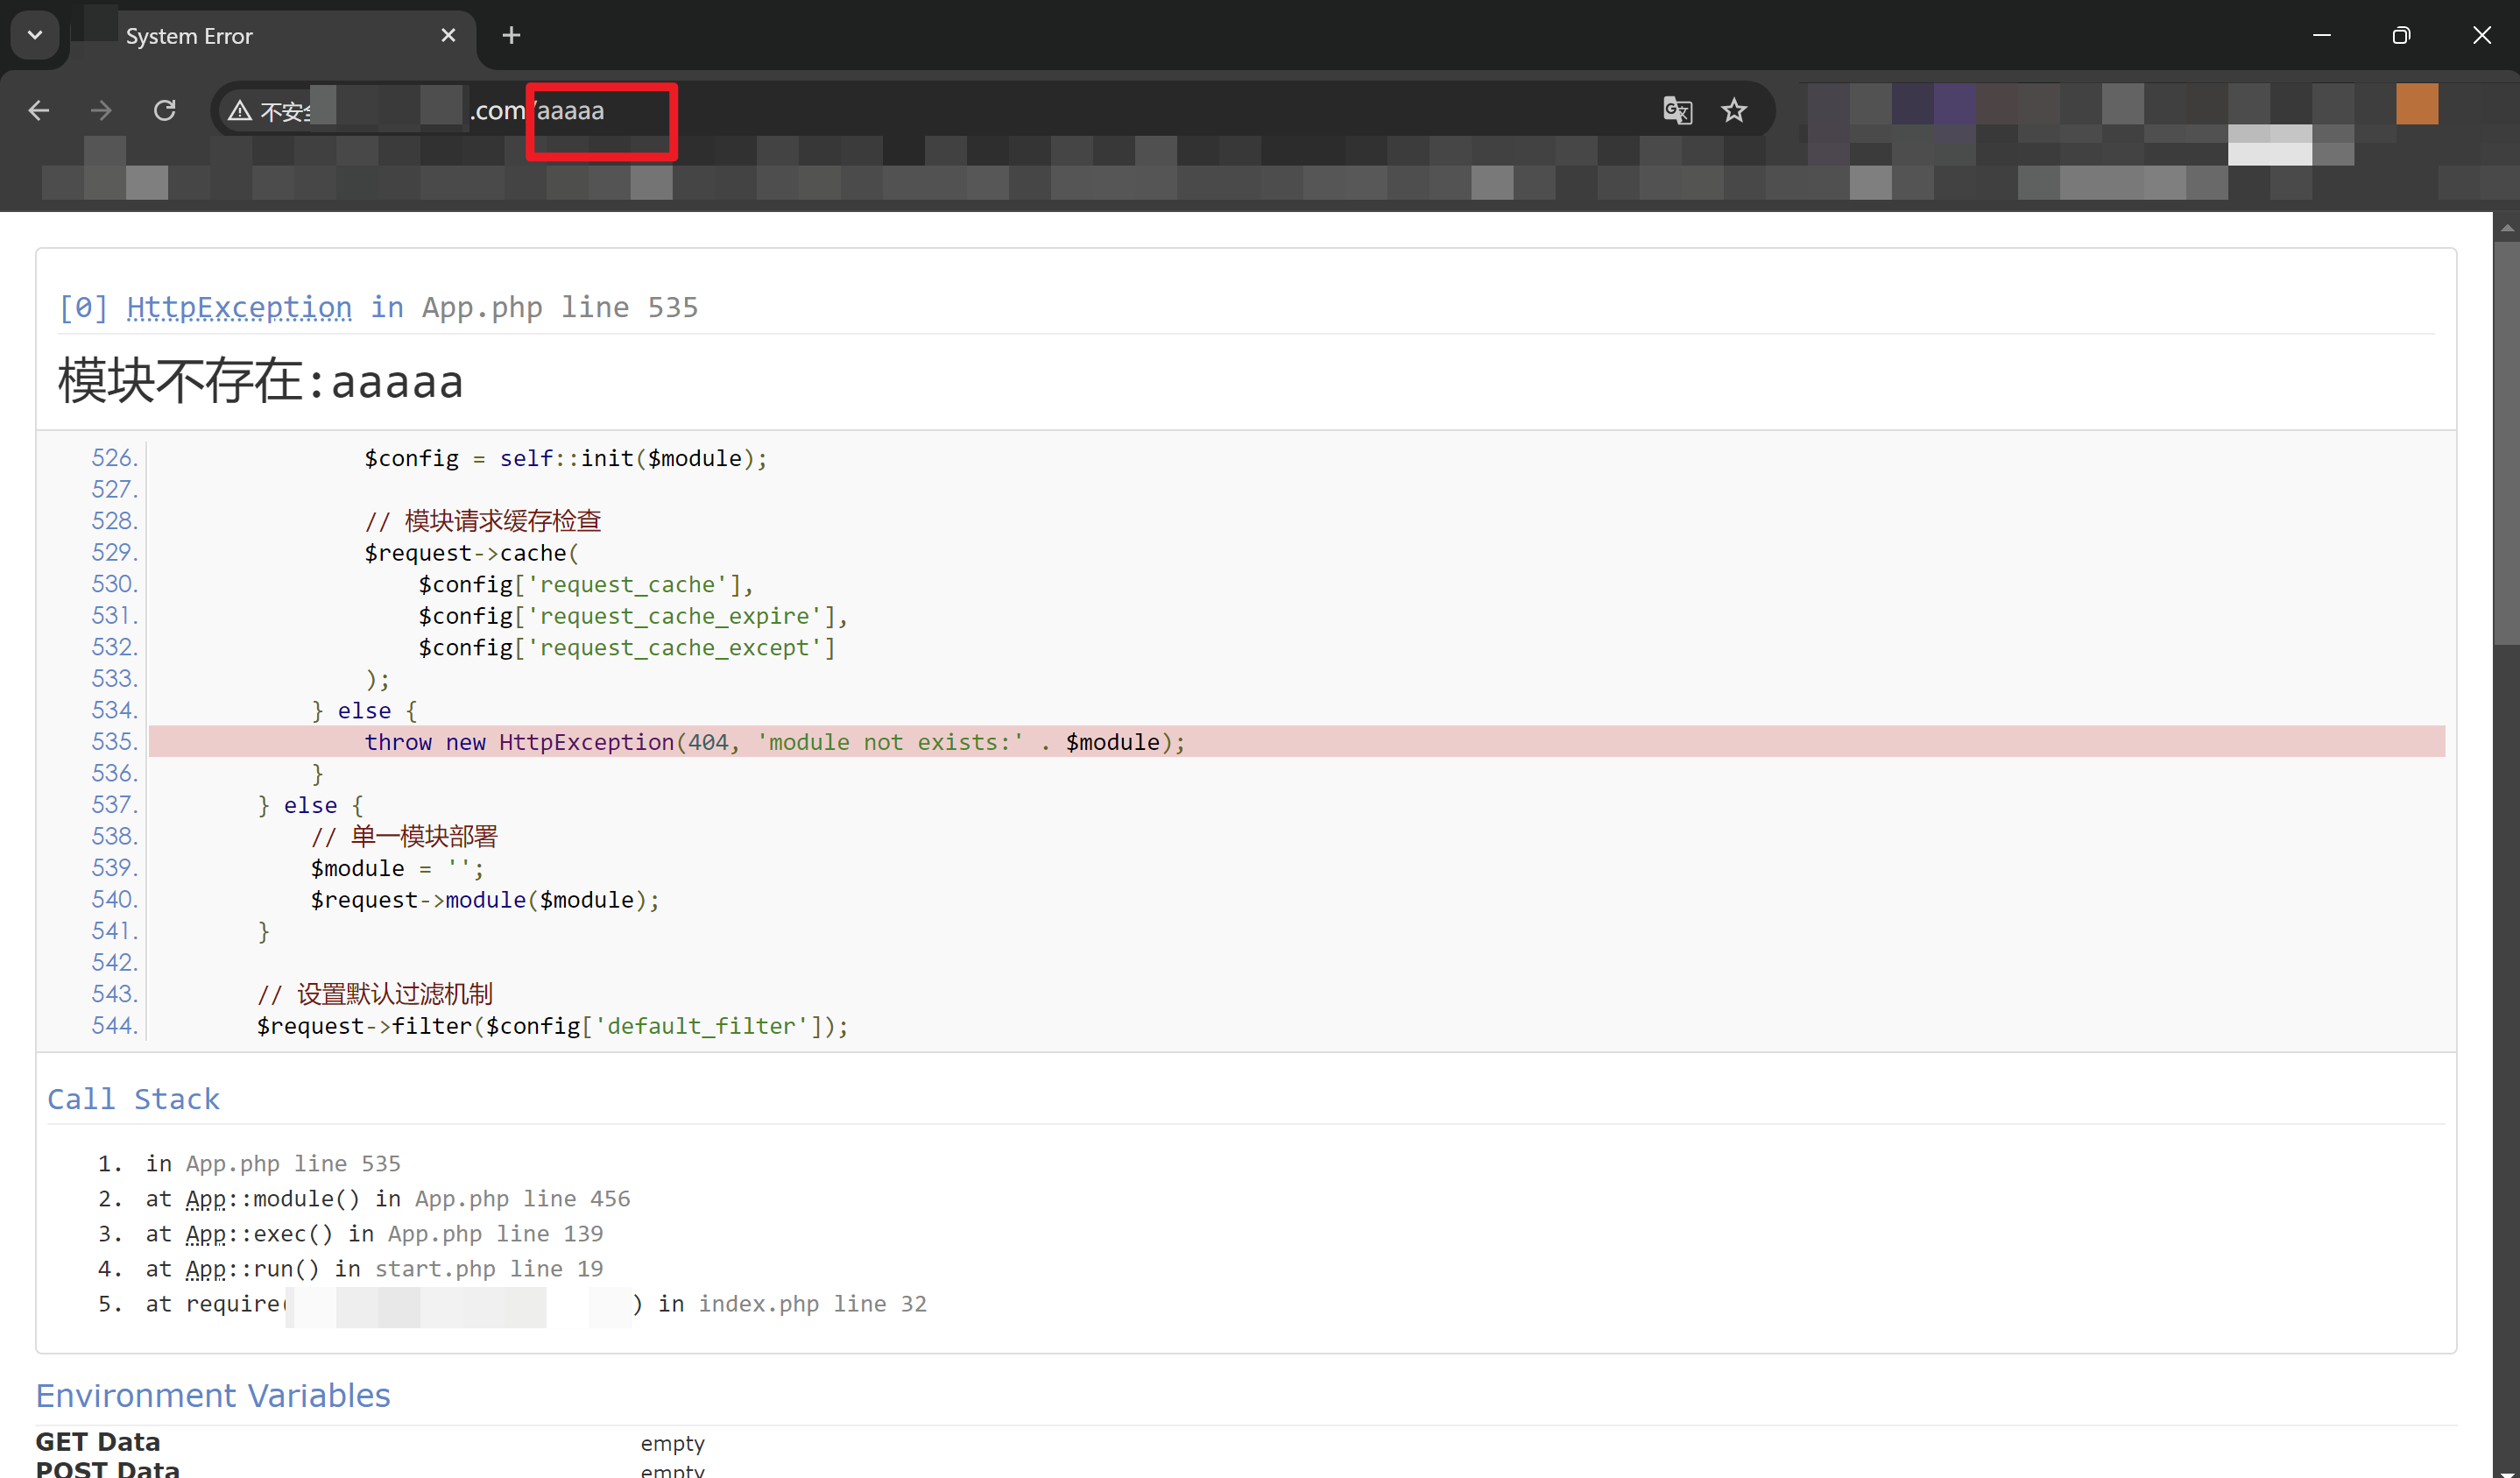Image resolution: width=2520 pixels, height=1478 pixels.
Task: Click the orange profile avatar
Action: [x=2416, y=104]
